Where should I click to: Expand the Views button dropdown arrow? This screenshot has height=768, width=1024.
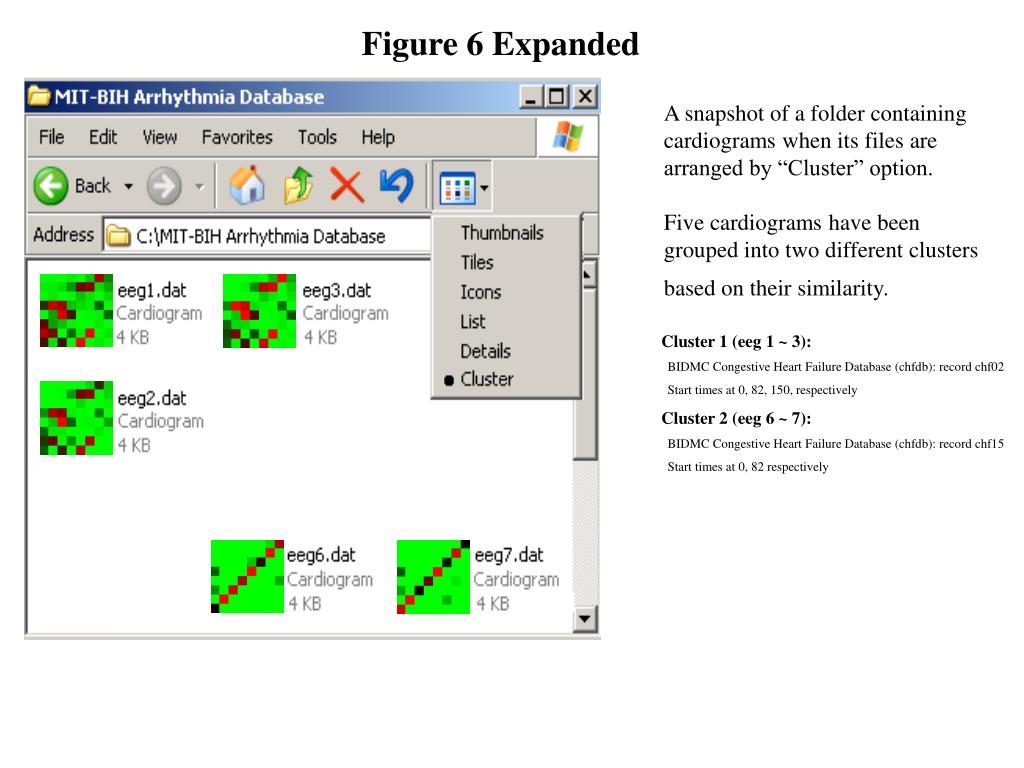click(x=485, y=188)
